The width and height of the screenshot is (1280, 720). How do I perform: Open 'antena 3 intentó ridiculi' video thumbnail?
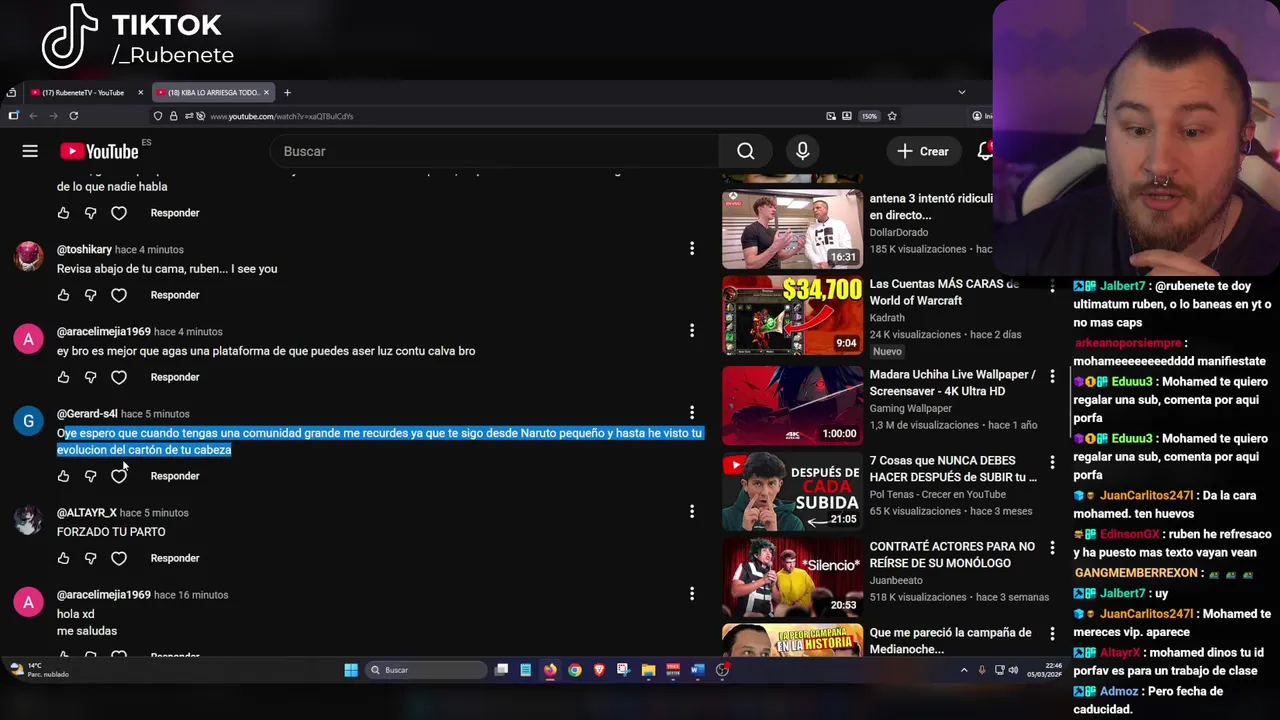click(x=792, y=230)
